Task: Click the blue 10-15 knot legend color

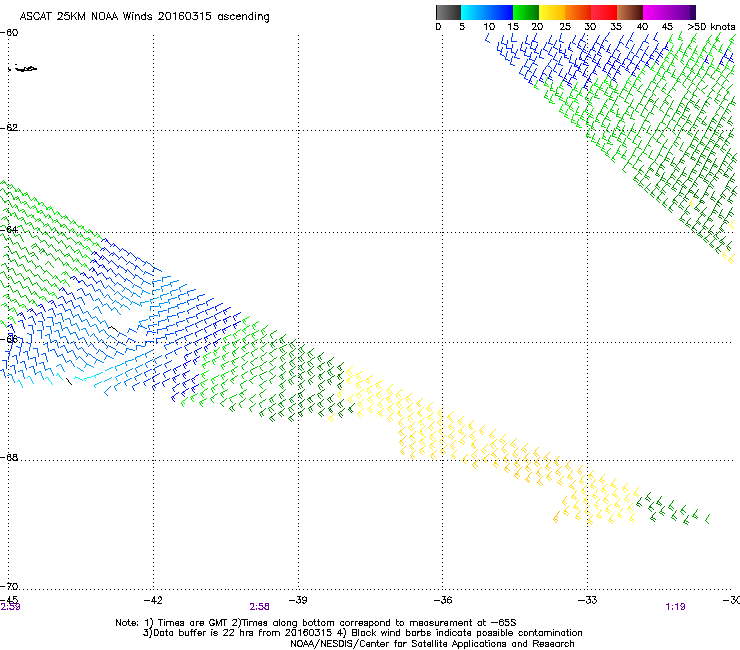Action: tap(500, 12)
